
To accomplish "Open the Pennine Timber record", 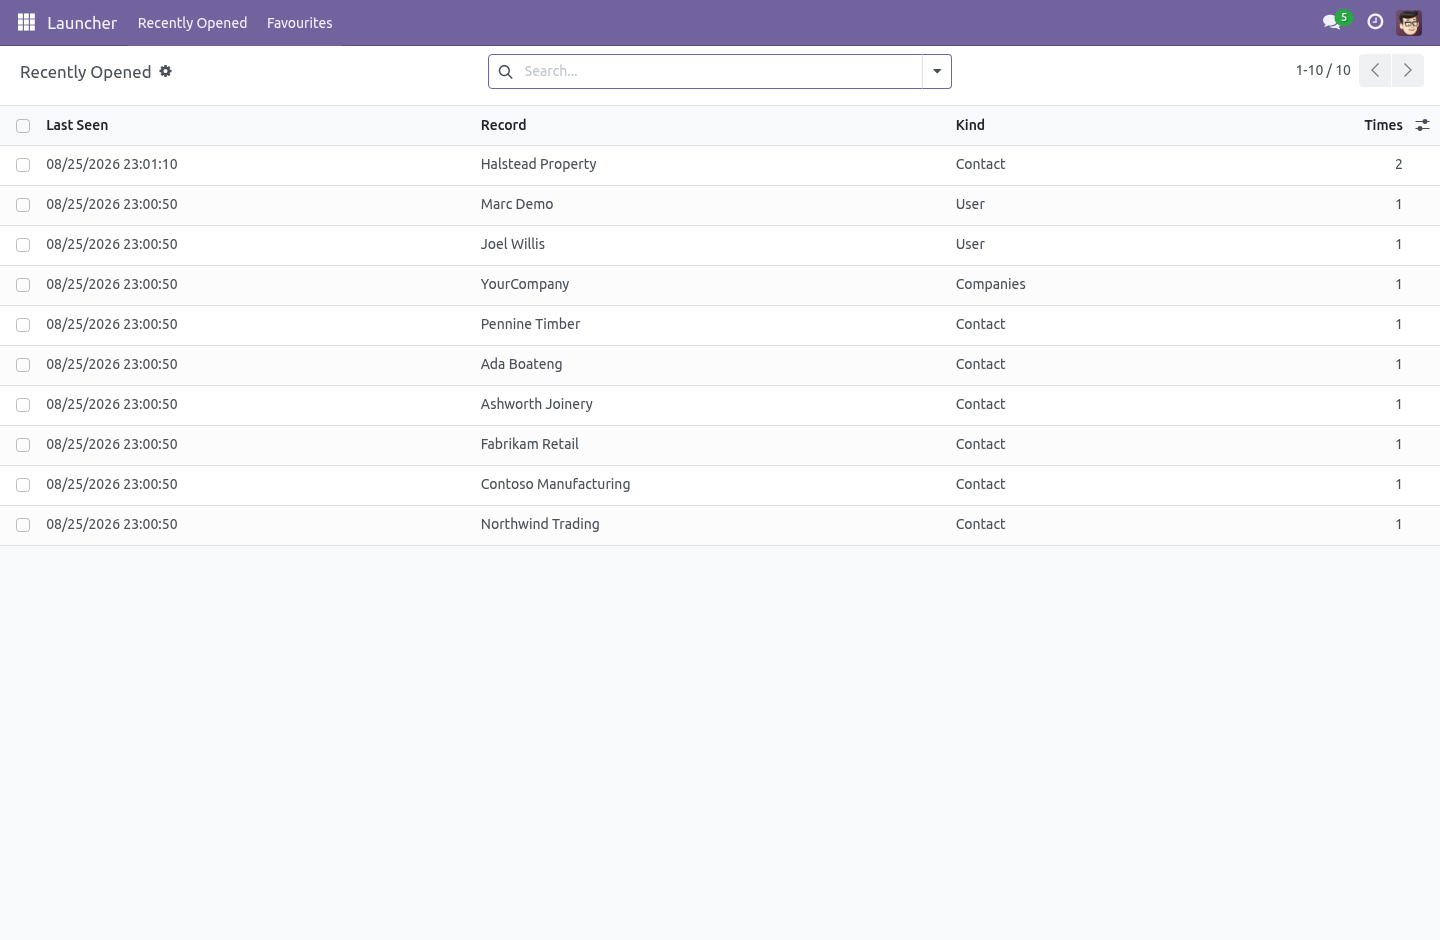I will pyautogui.click(x=530, y=324).
